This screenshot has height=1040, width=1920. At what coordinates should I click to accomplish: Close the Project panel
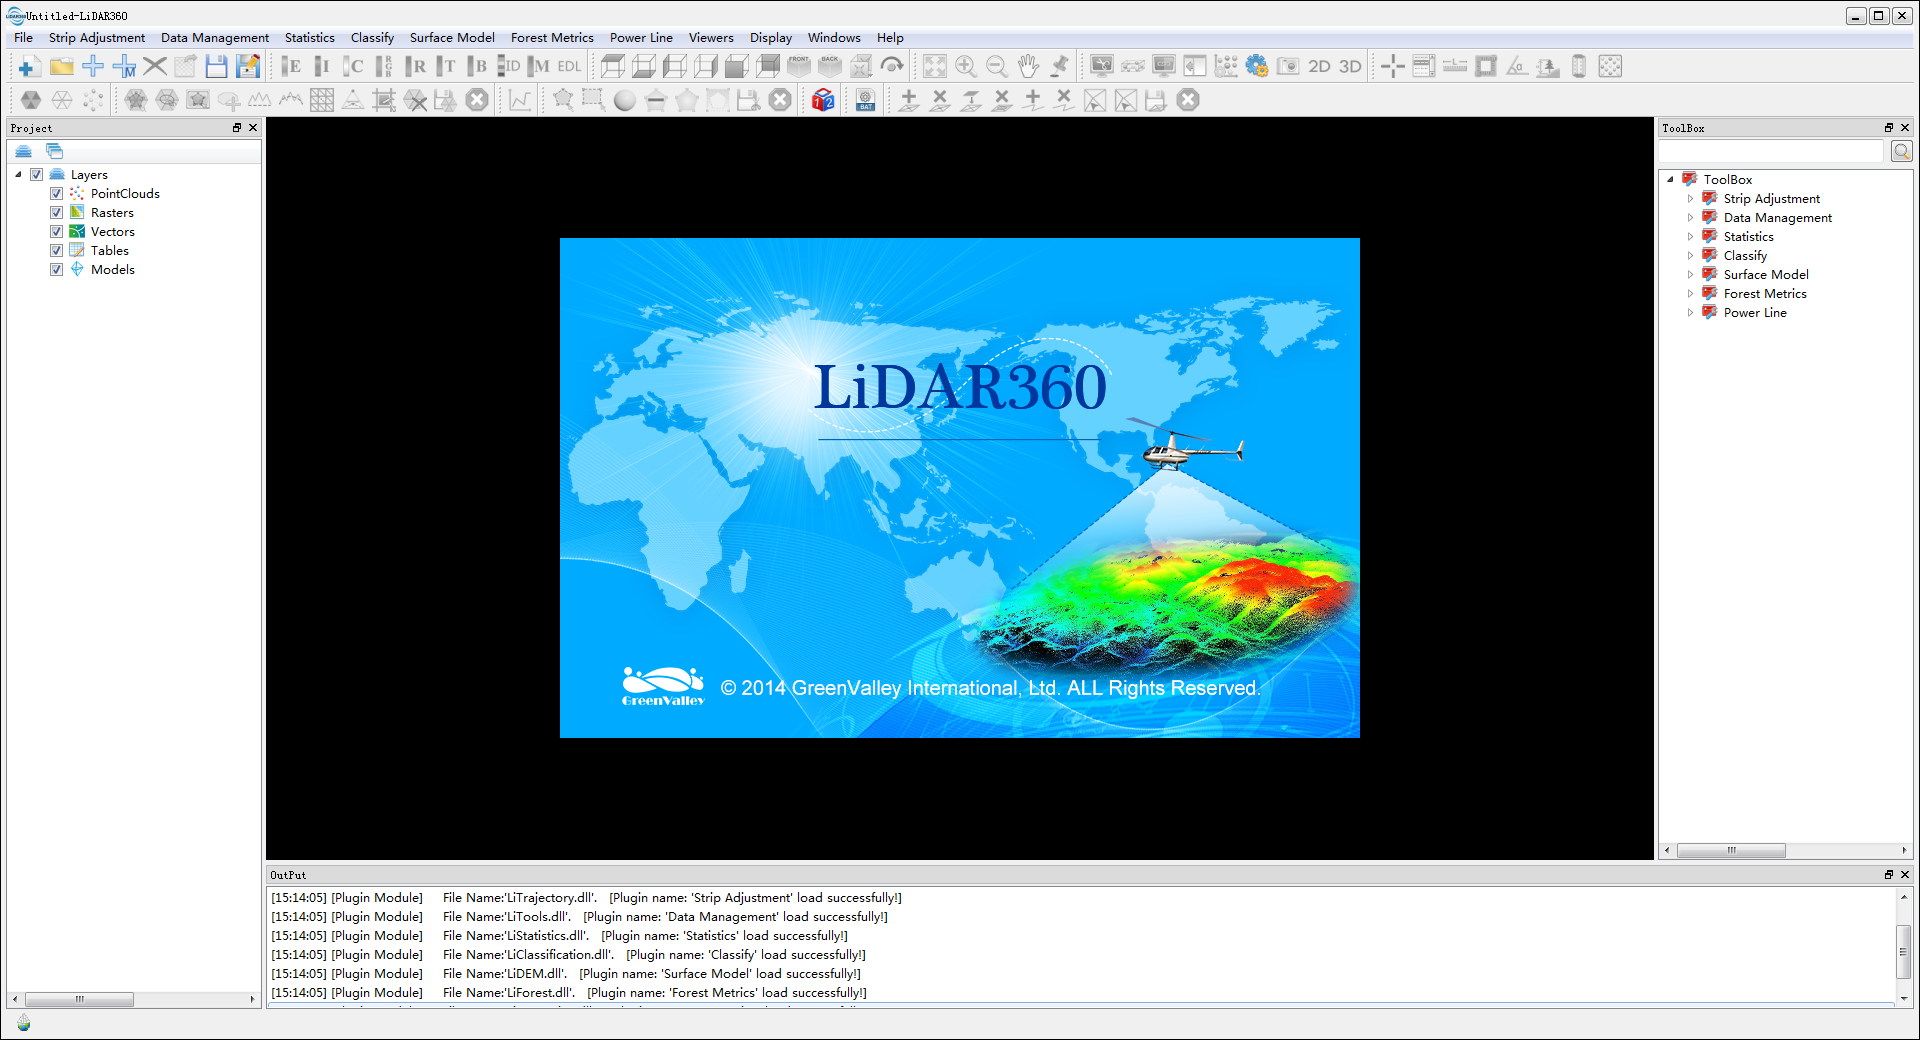coord(253,128)
